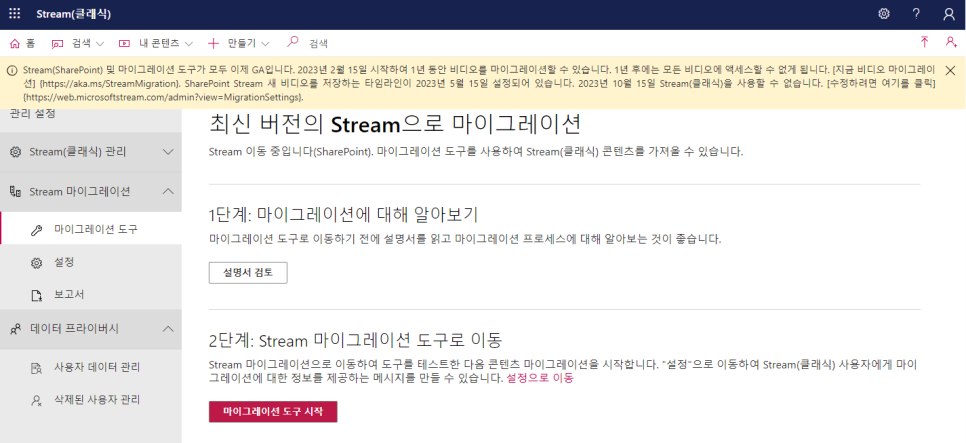
Task: Click the upload arrow icon
Action: 924,42
